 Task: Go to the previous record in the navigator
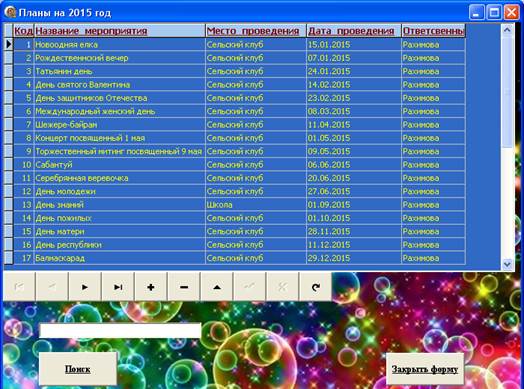point(52,287)
